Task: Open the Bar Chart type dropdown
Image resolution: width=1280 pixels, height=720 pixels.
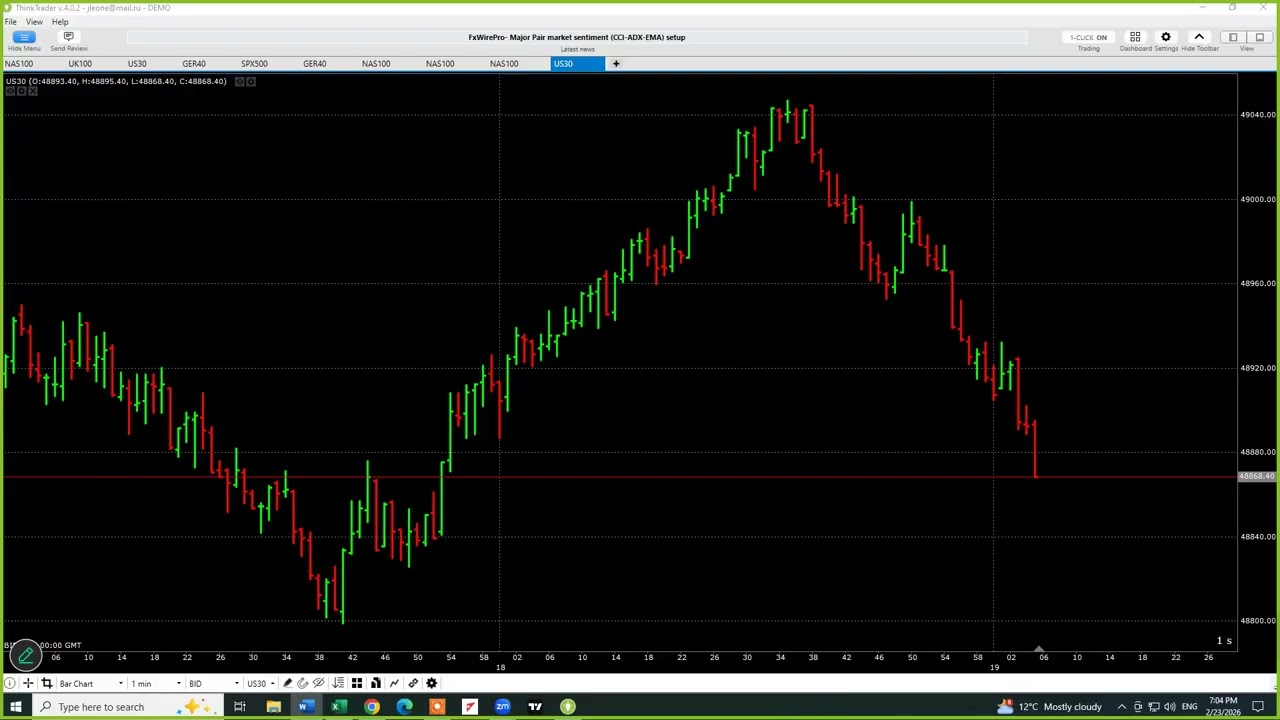Action: point(91,683)
